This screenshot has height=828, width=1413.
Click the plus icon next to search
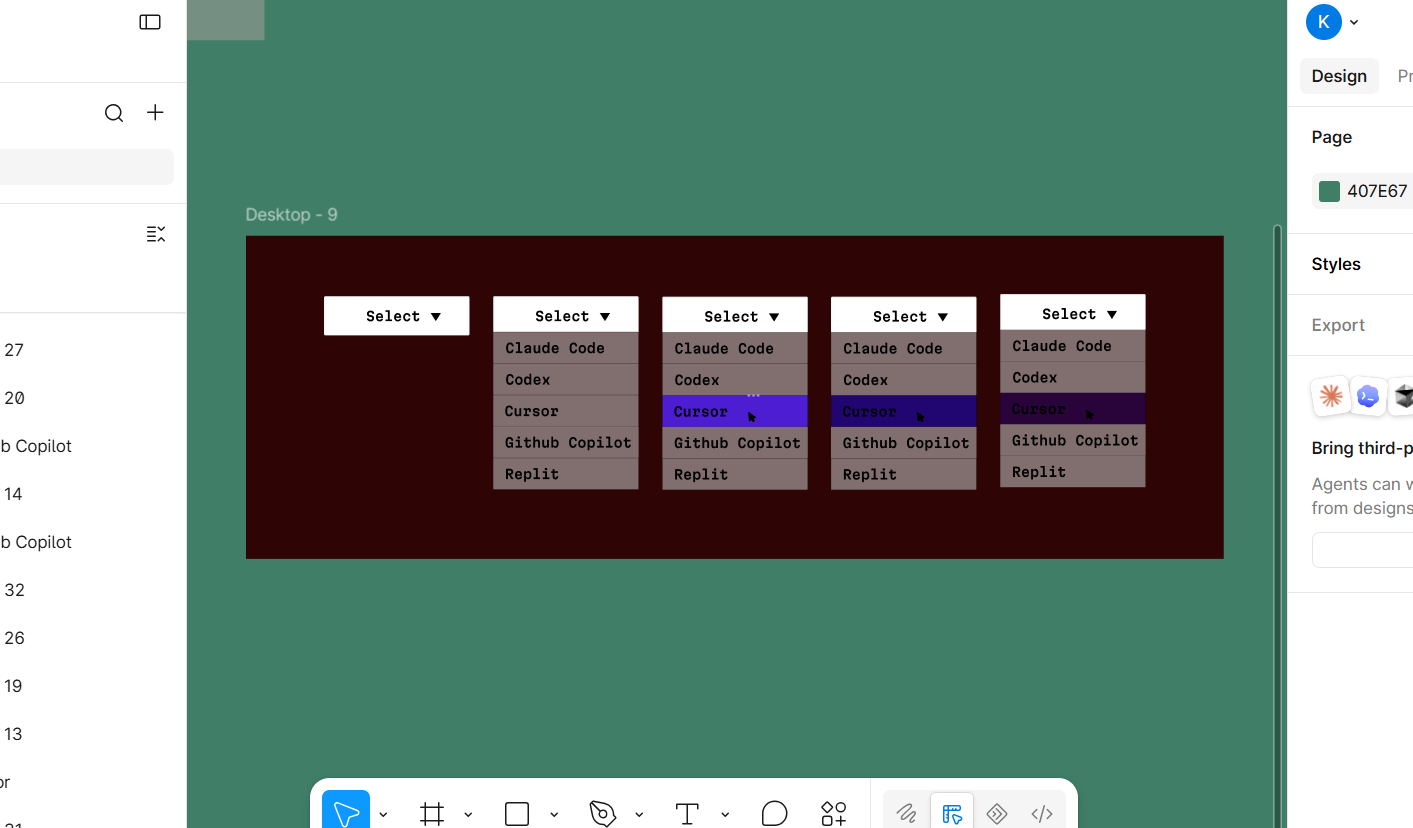point(155,113)
